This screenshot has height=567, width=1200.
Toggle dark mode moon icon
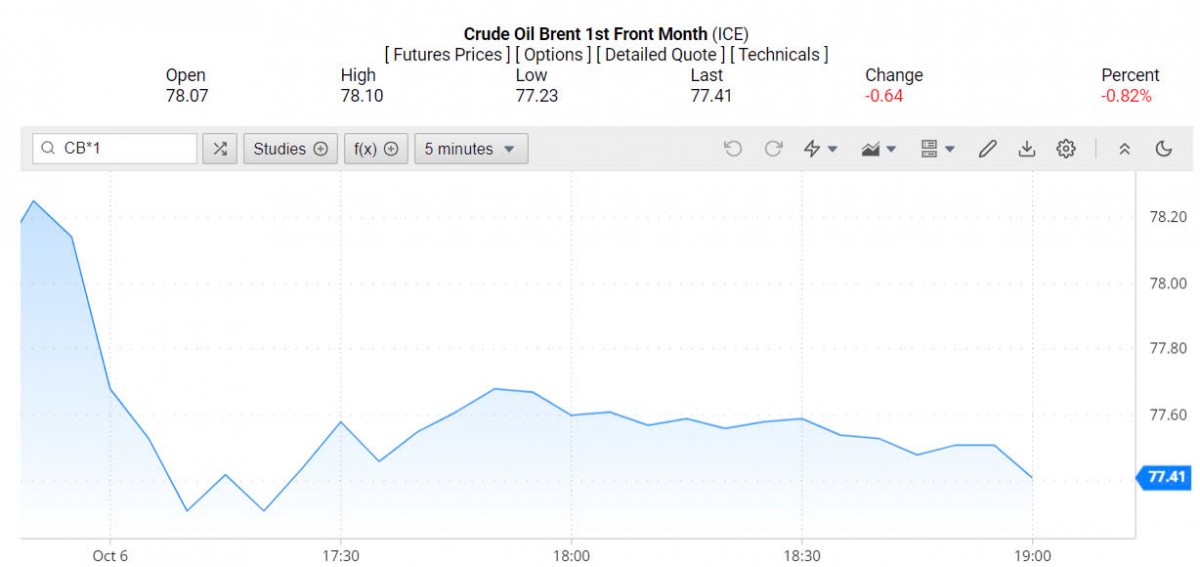point(1163,149)
